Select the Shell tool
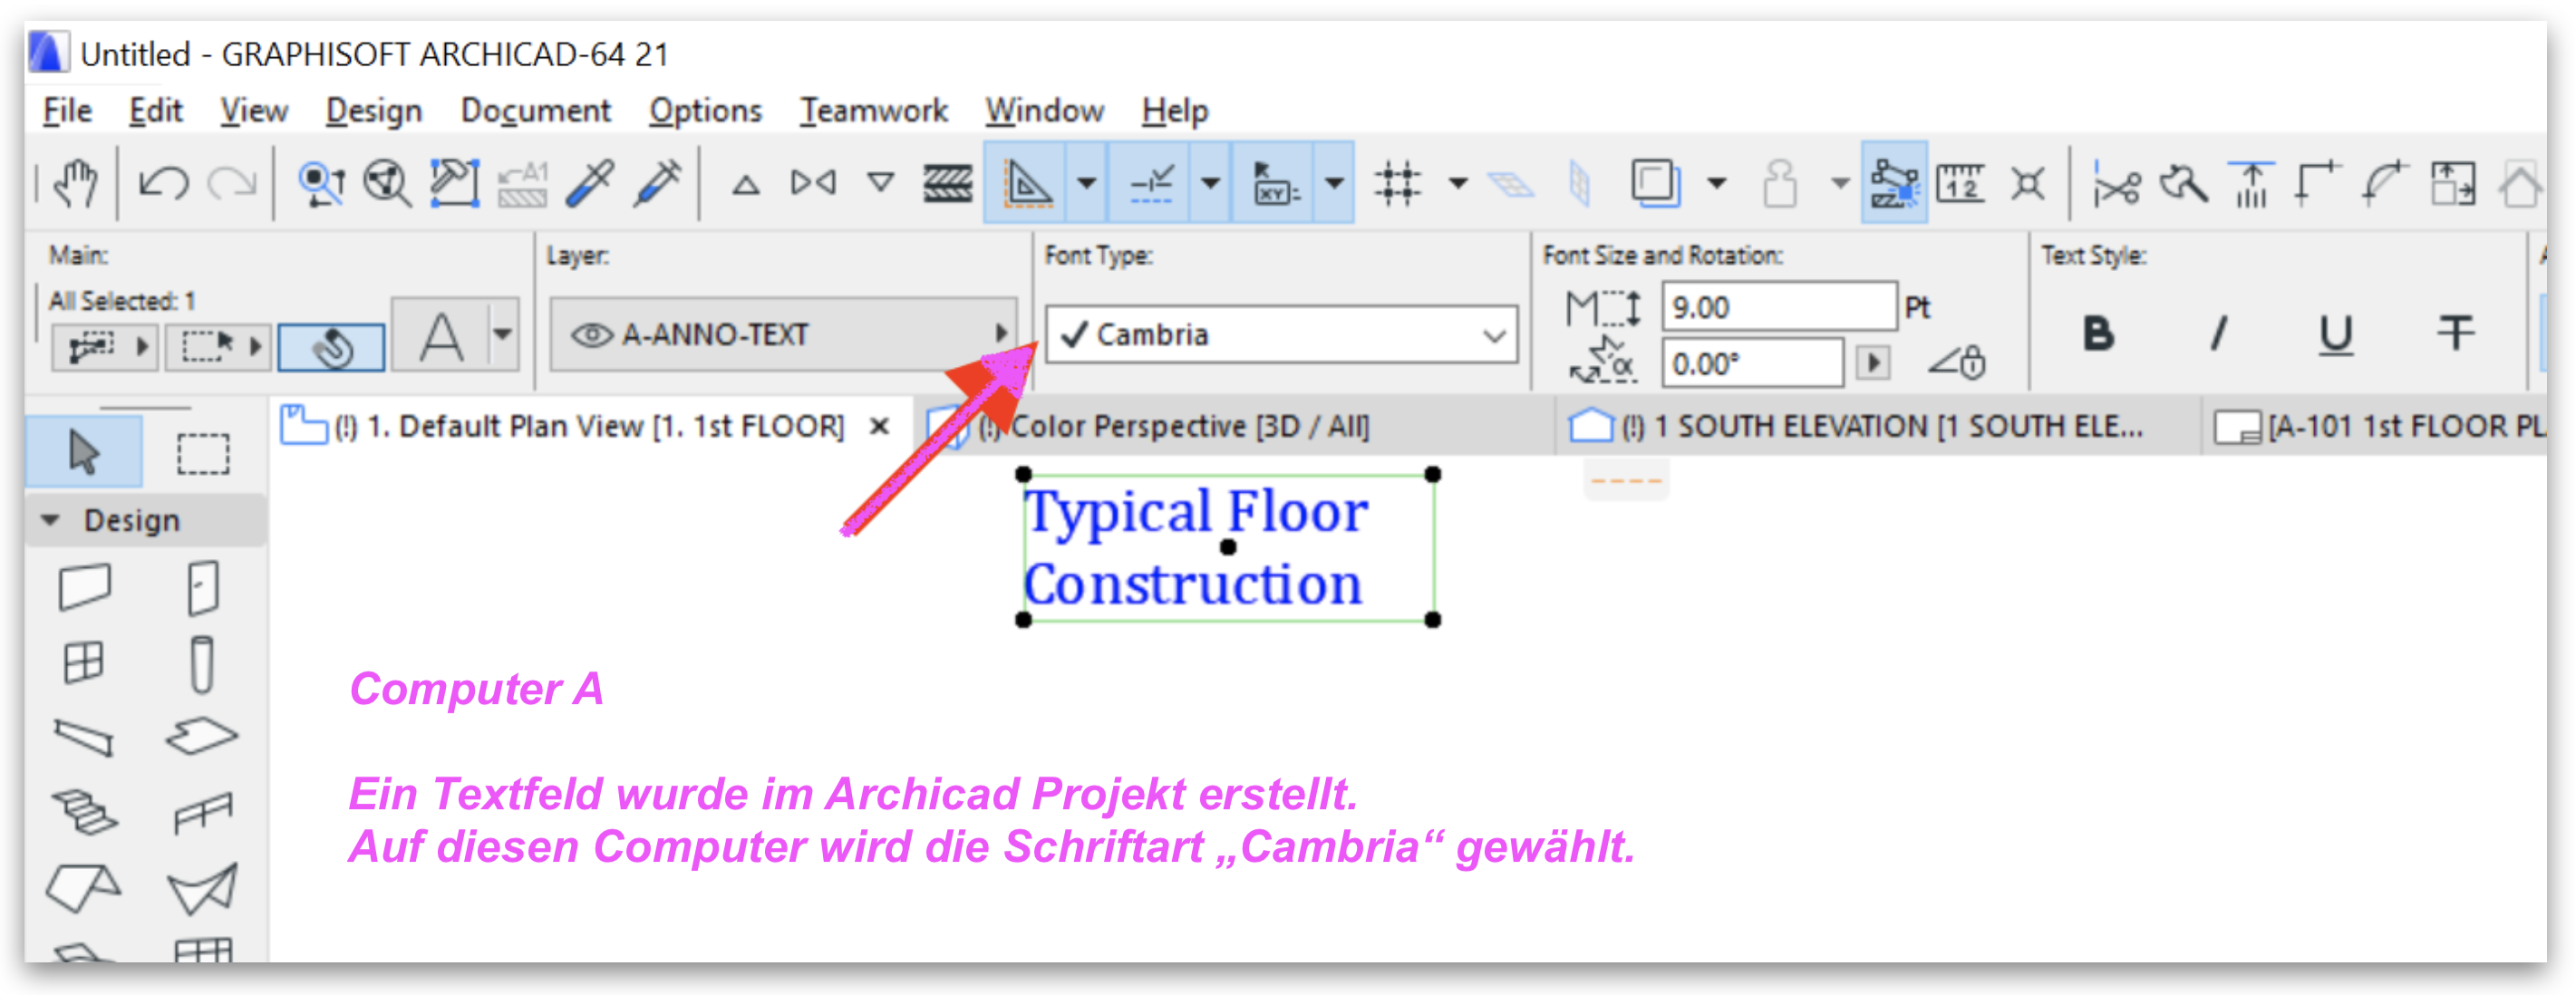 tap(202, 888)
